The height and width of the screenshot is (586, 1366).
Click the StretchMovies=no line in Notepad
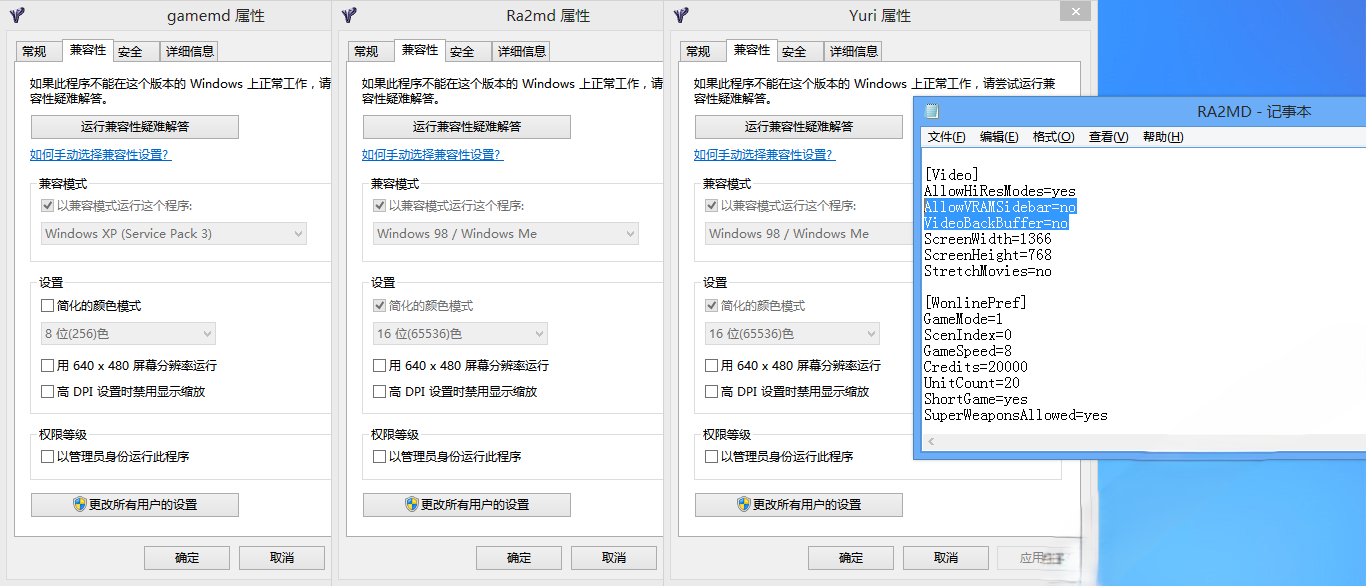[x=987, y=271]
